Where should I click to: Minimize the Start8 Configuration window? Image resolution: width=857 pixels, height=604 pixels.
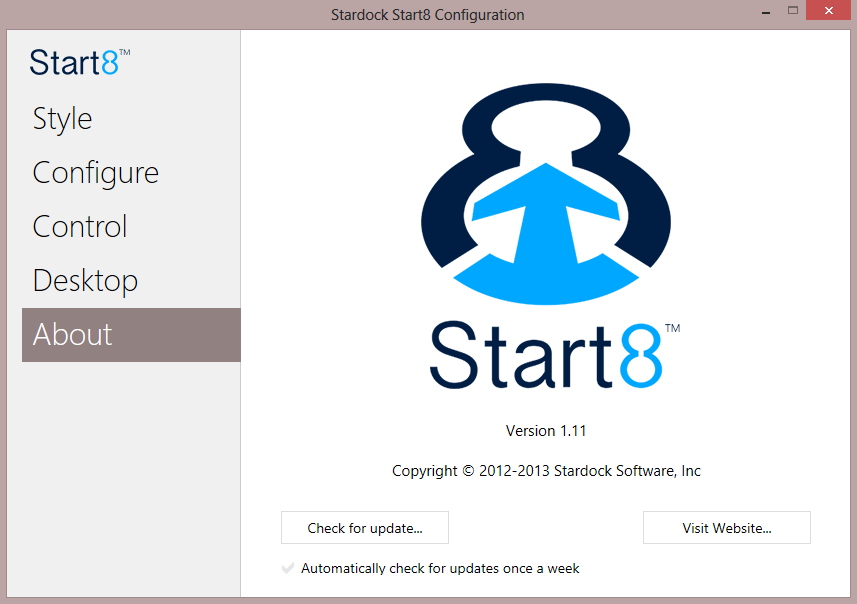pos(764,11)
